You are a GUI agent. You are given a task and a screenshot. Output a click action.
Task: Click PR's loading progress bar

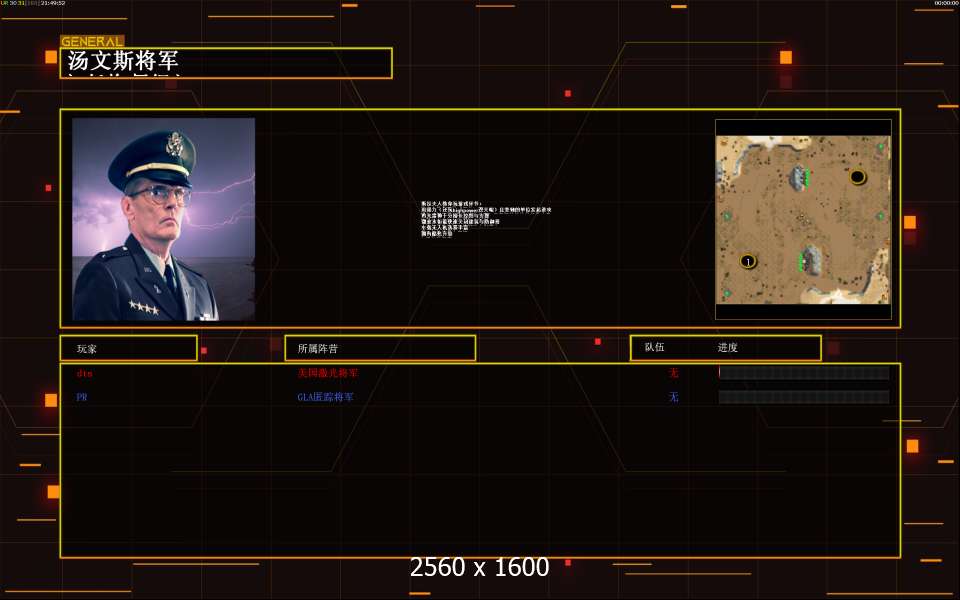point(804,397)
